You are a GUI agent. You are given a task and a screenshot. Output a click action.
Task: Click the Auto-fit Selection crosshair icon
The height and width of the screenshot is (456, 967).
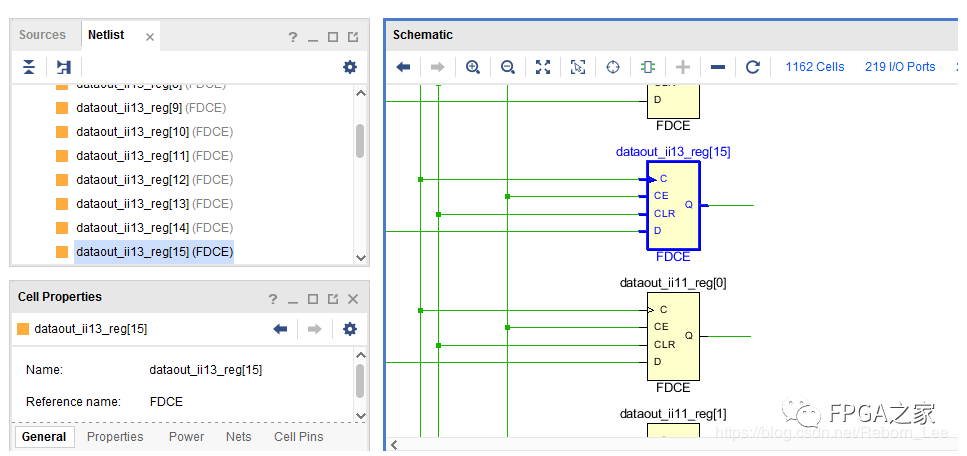613,67
